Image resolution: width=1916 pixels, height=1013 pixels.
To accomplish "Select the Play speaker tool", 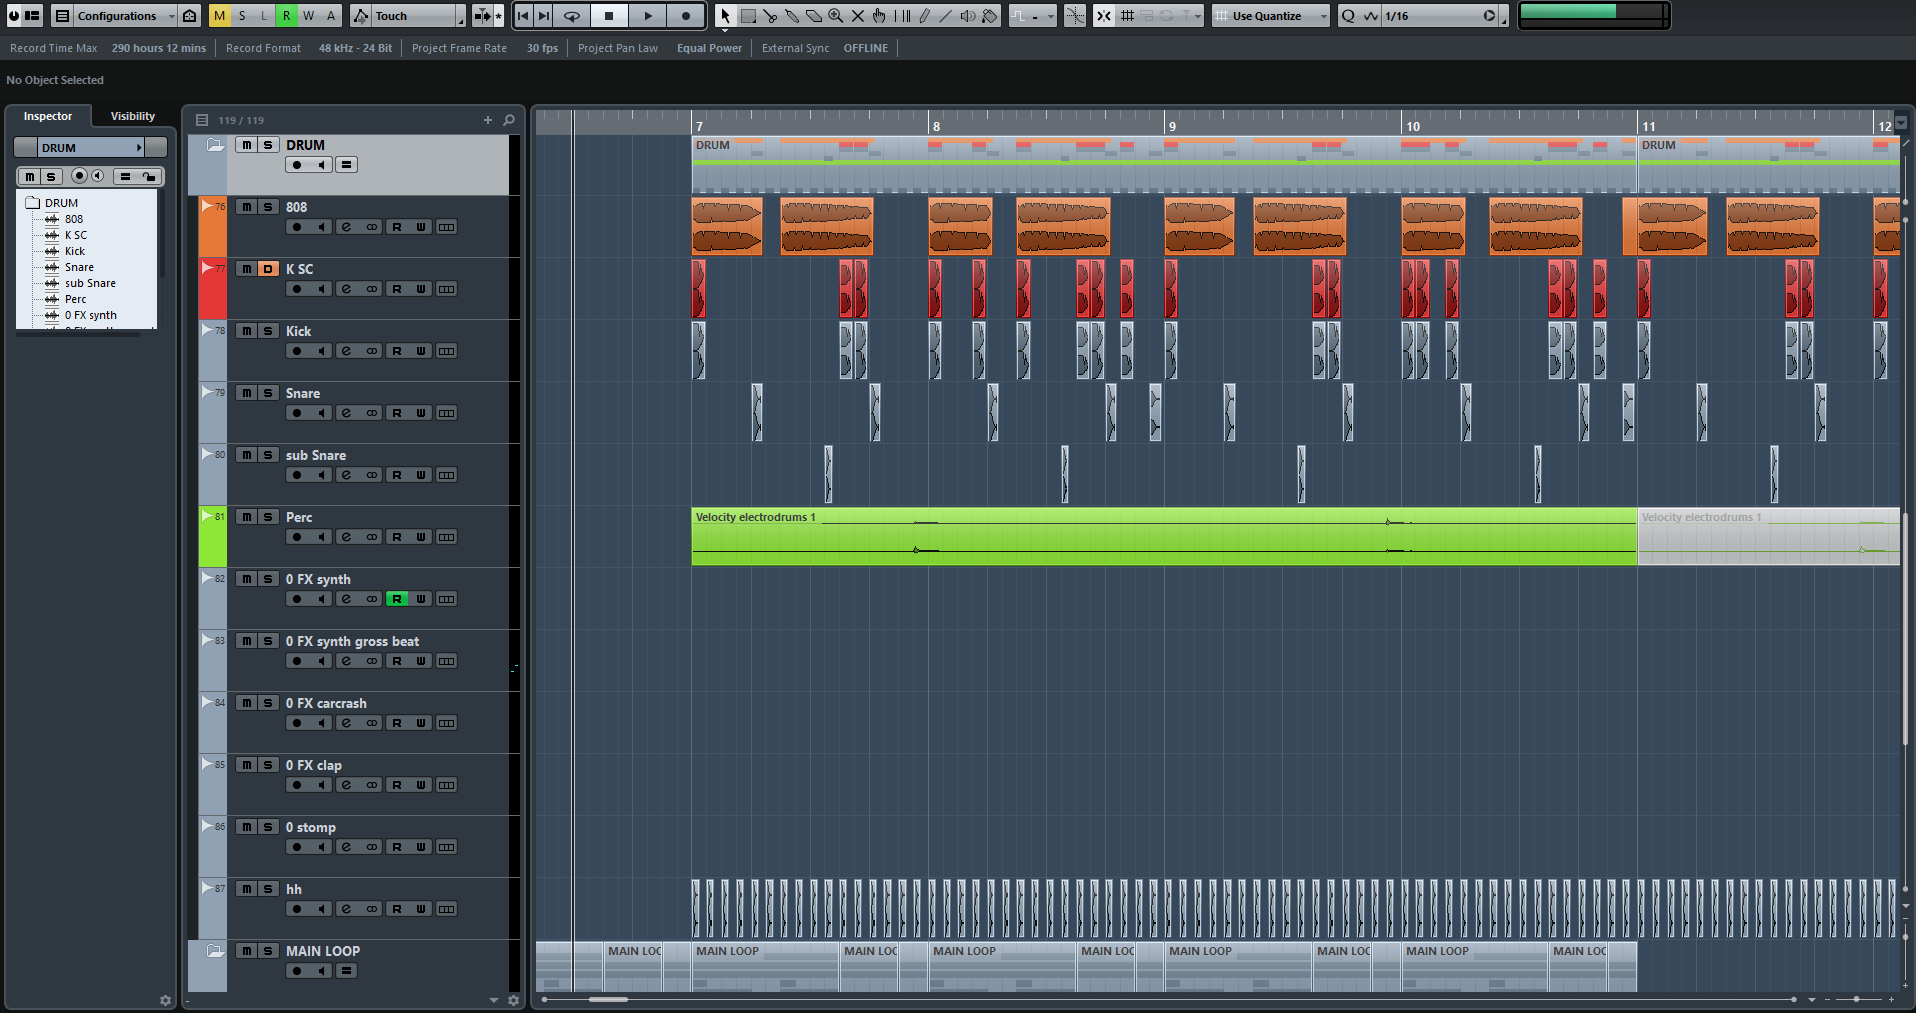I will (x=968, y=16).
